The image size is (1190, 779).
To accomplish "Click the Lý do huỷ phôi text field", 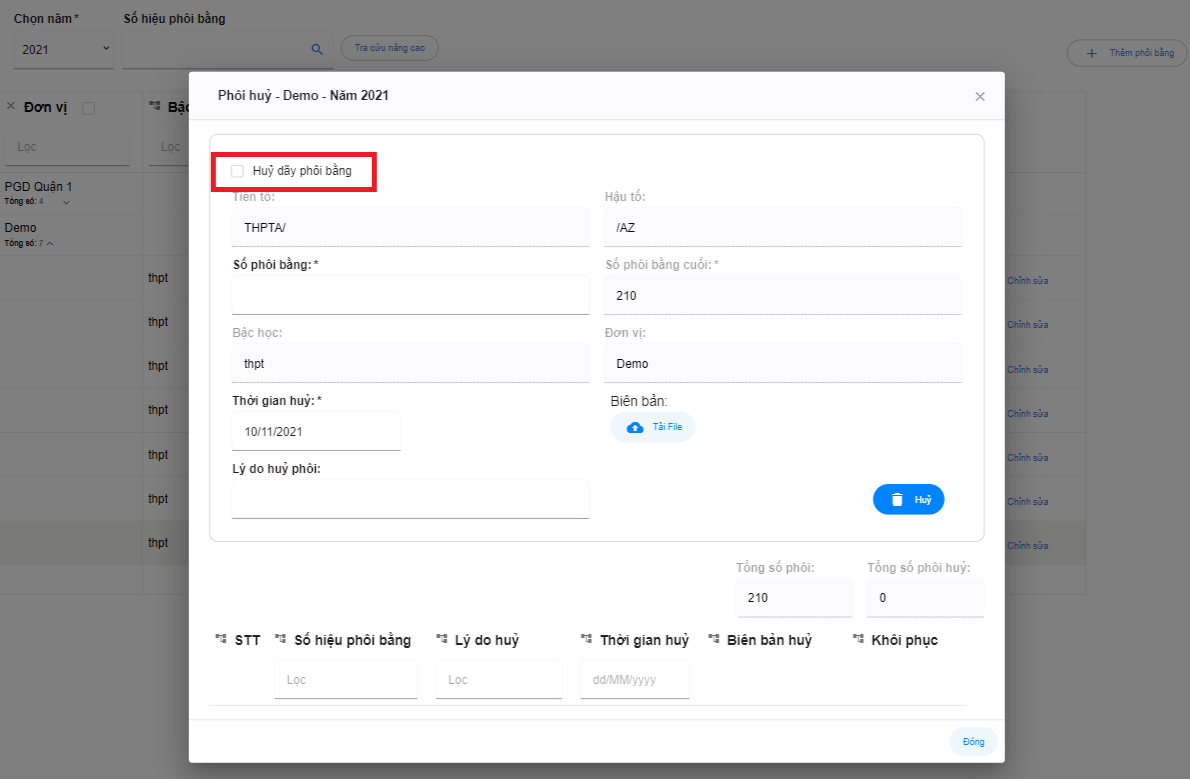I will pos(410,500).
